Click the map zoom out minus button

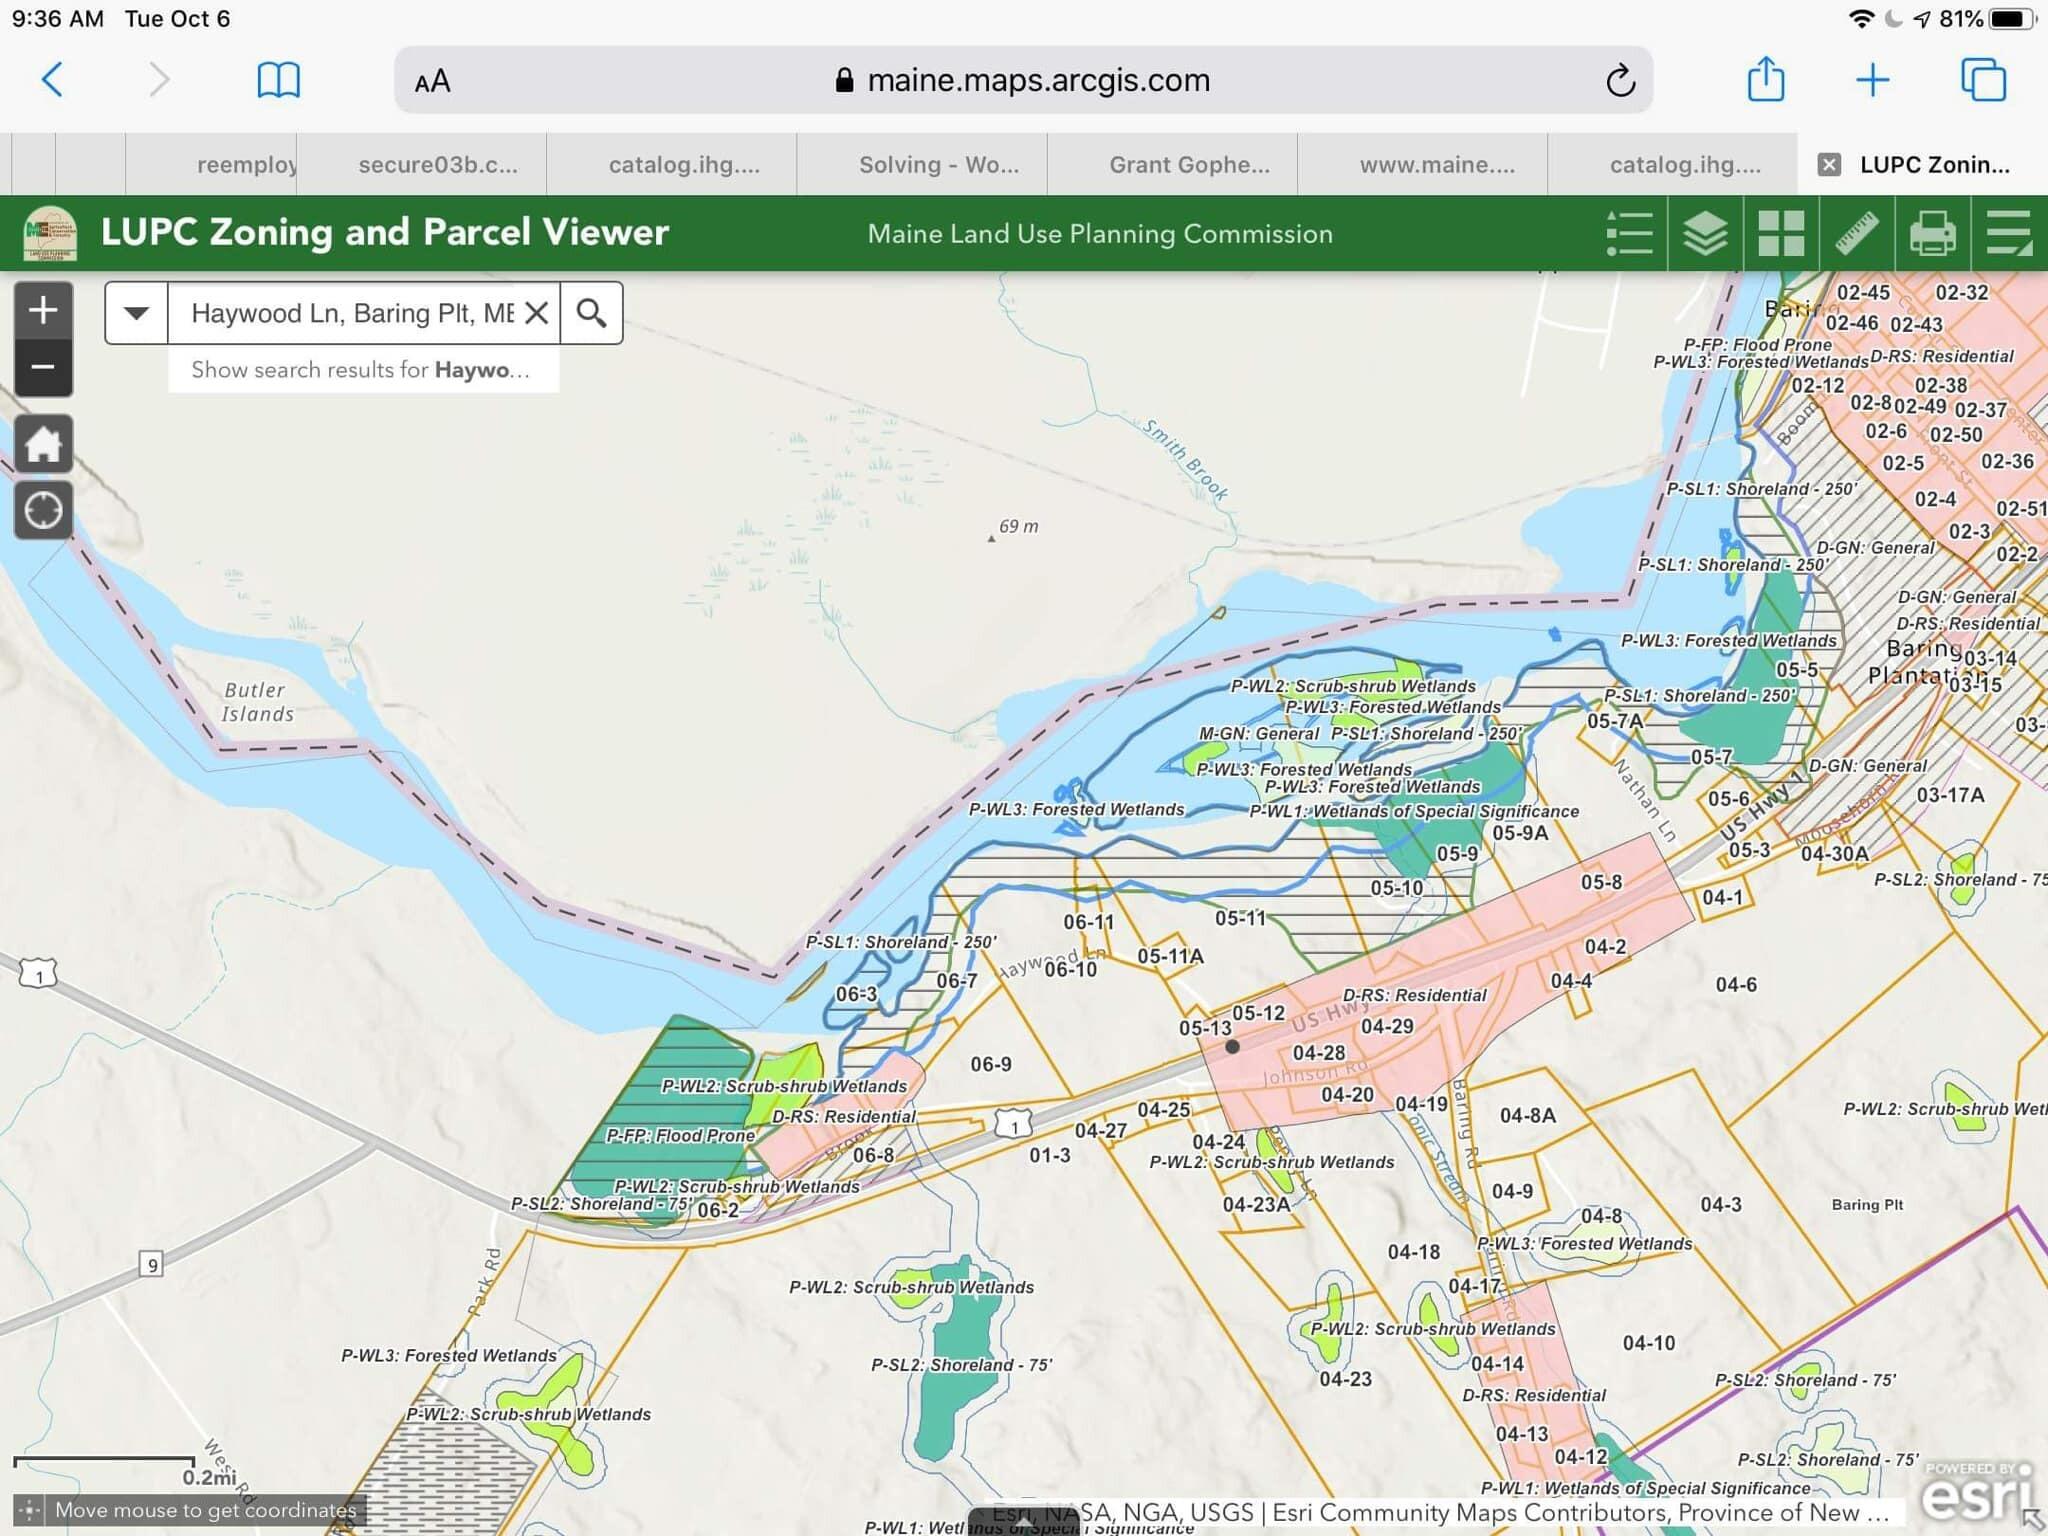click(x=43, y=367)
